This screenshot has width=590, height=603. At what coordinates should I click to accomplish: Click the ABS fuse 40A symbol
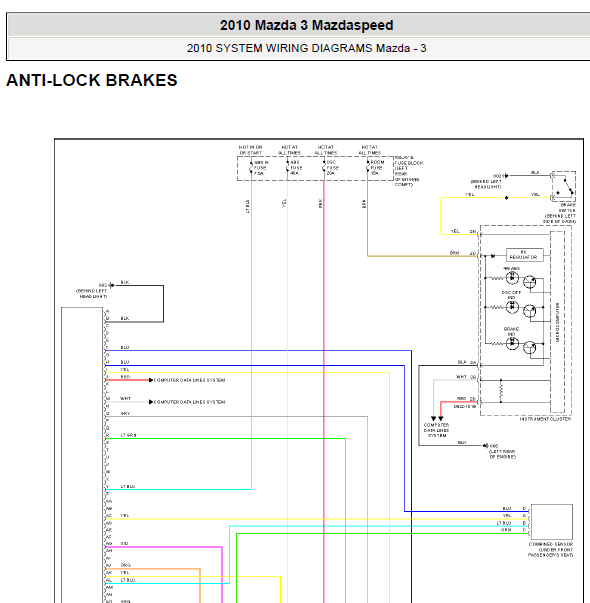click(x=287, y=168)
